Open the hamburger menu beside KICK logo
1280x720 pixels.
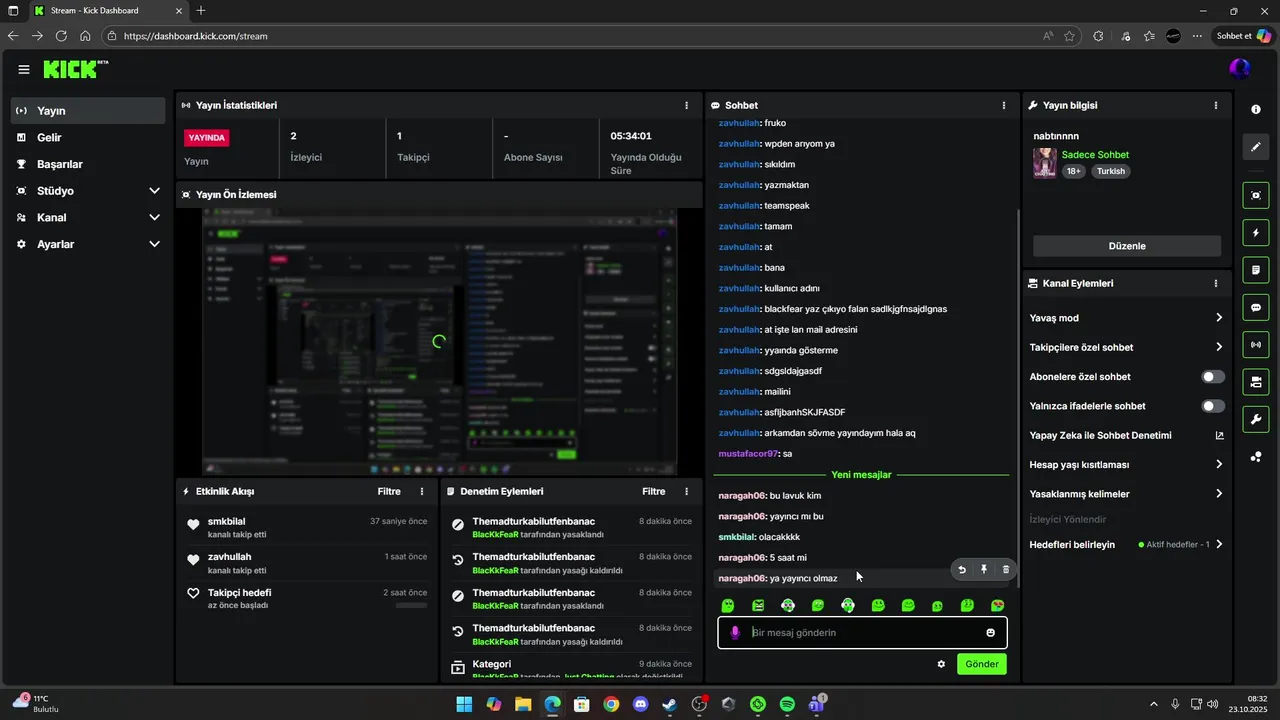24,69
